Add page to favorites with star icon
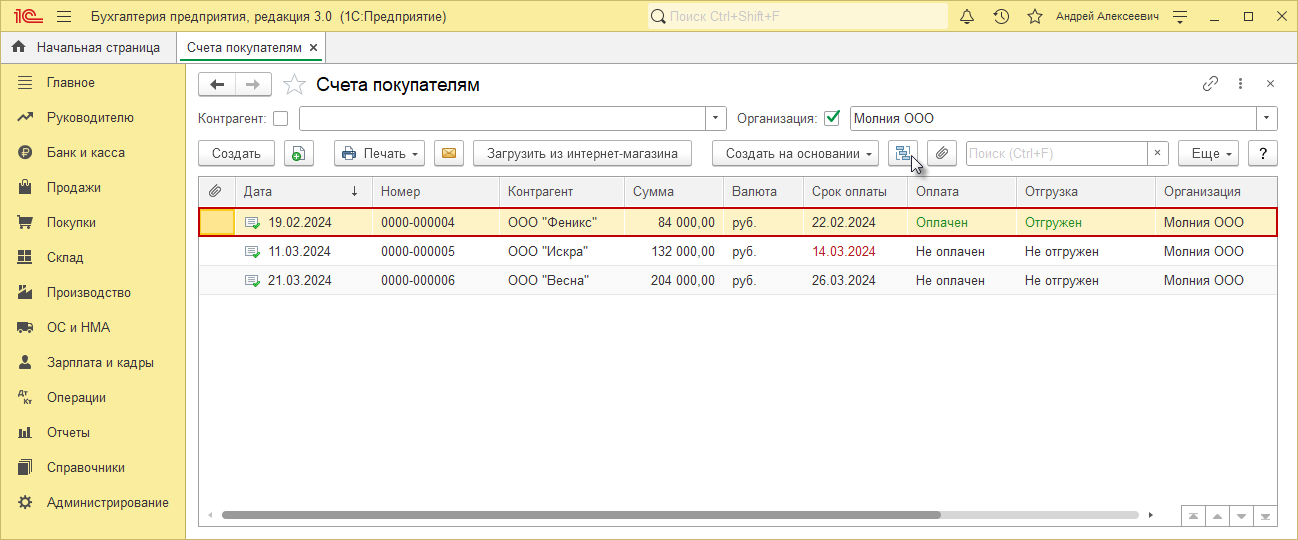 [x=293, y=85]
